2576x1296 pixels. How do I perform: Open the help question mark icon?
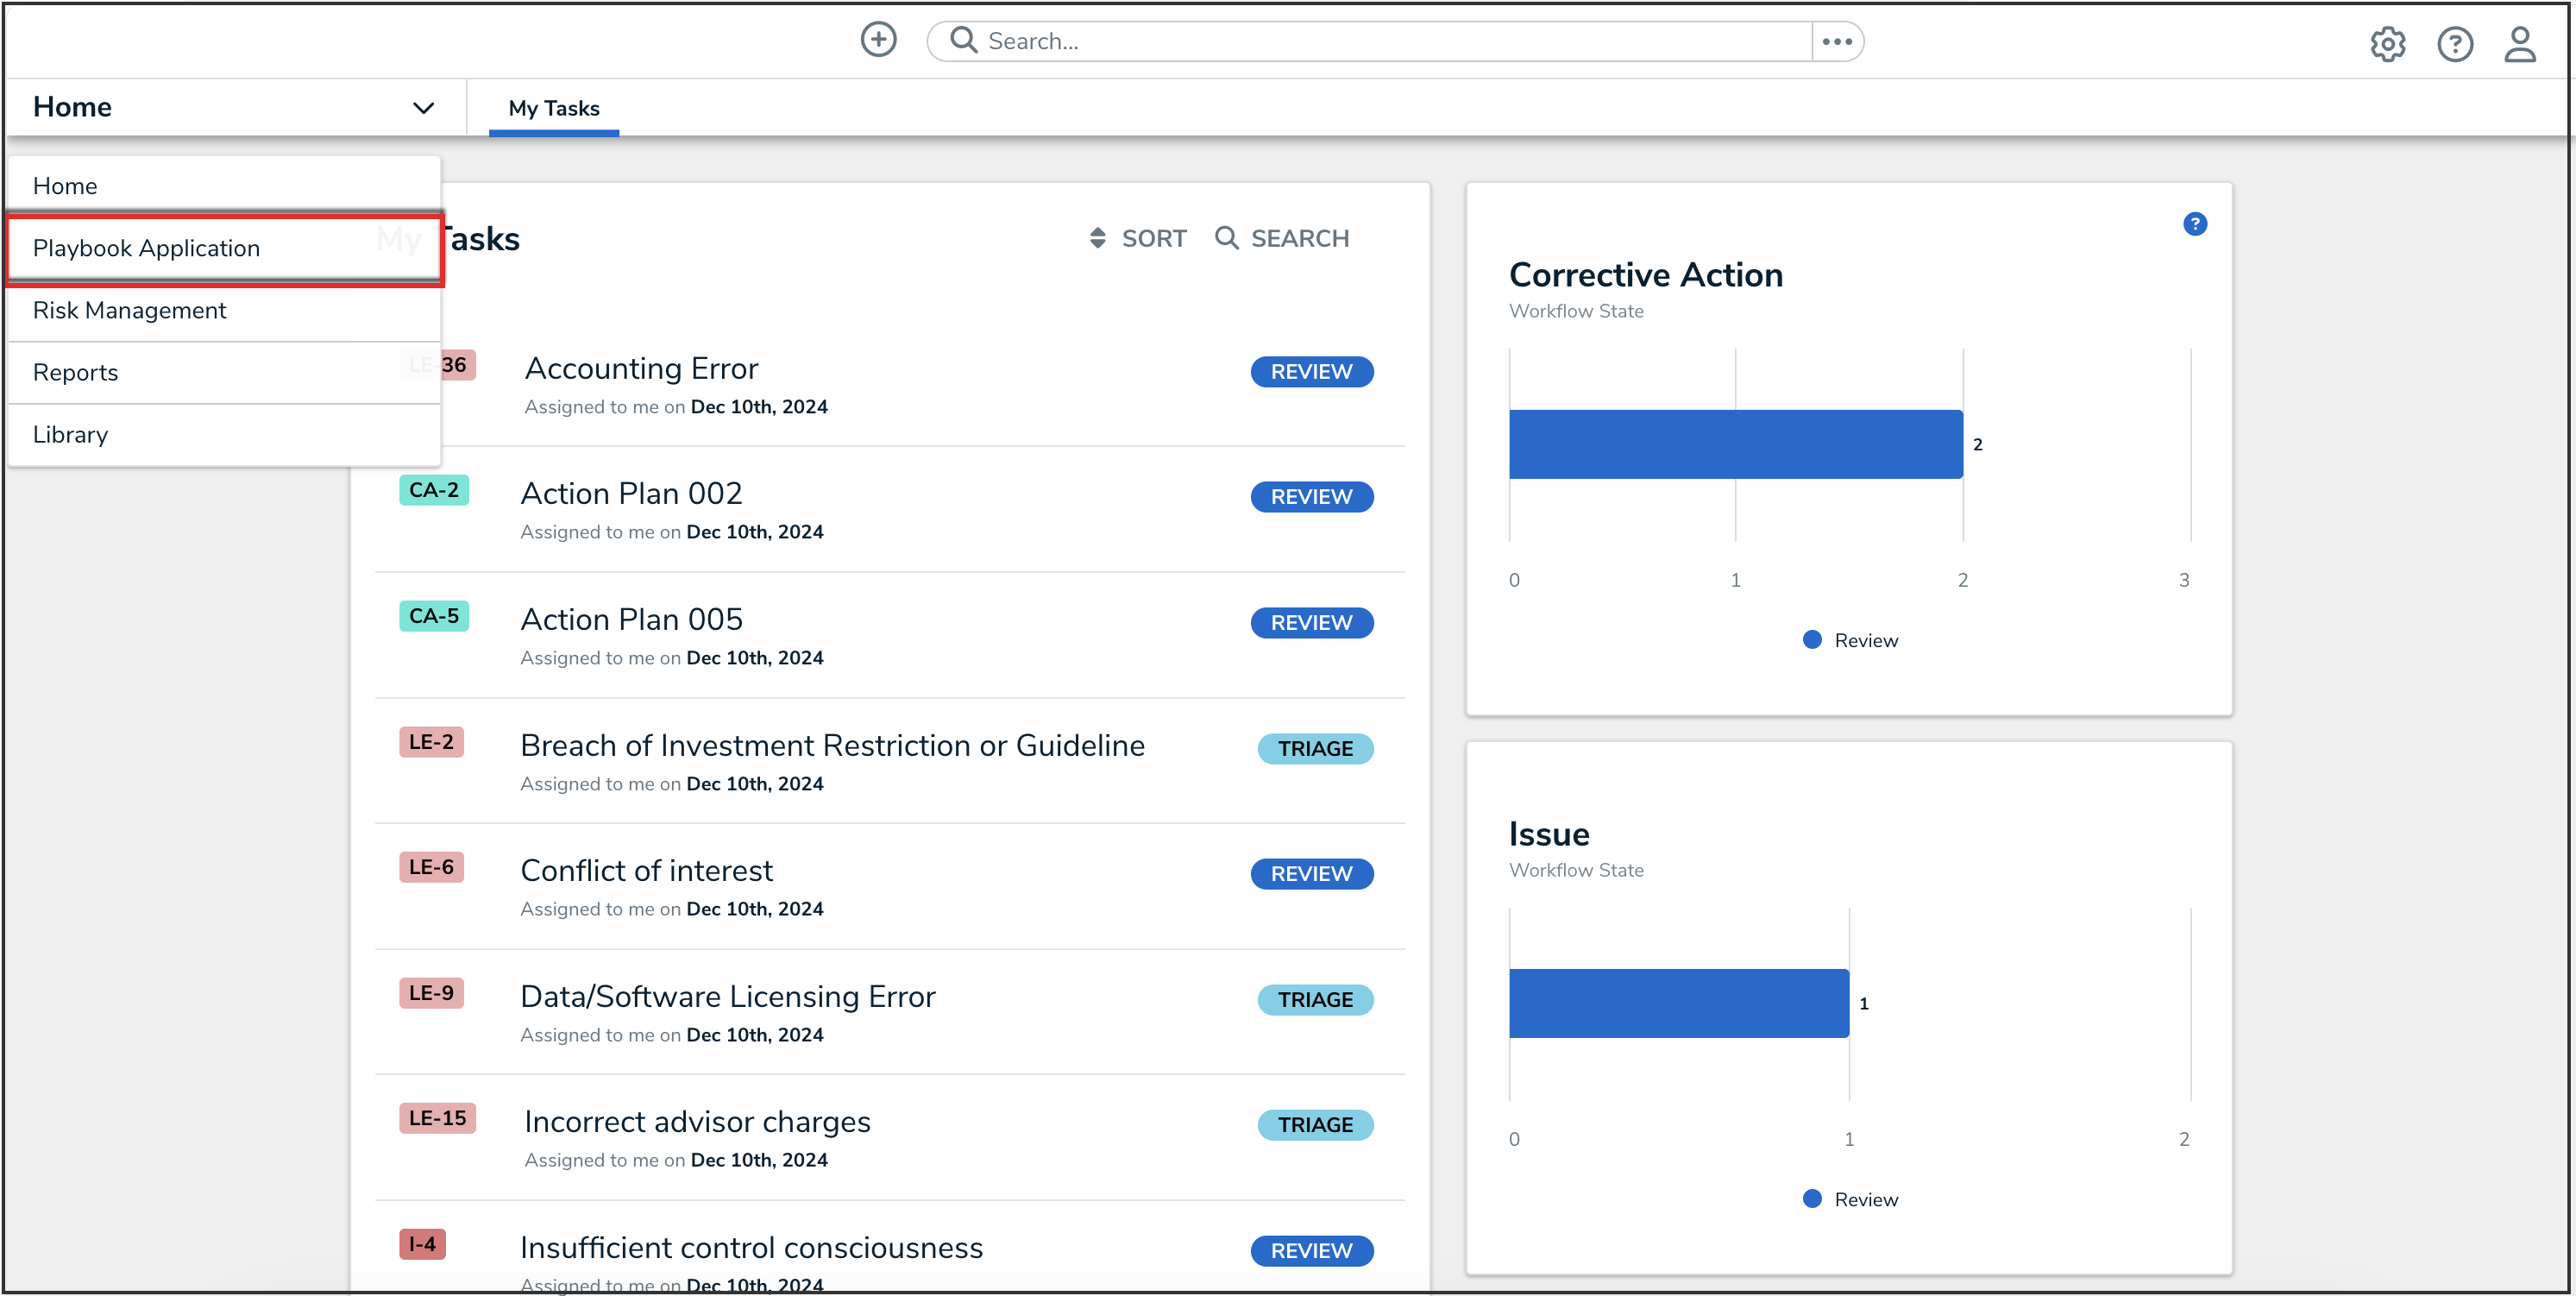2454,44
